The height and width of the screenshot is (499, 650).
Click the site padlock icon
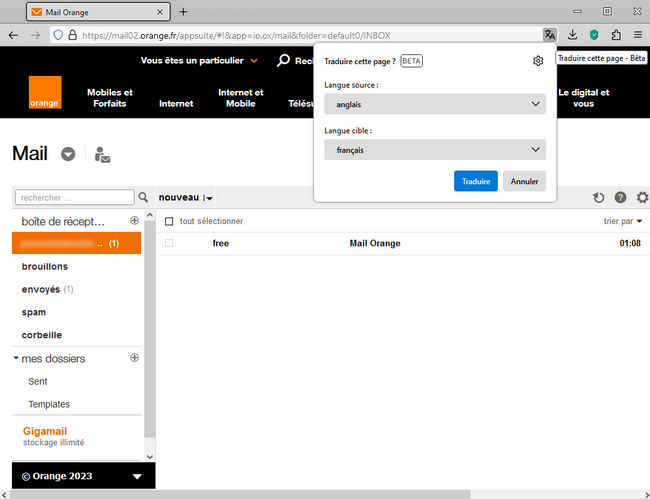tap(72, 35)
